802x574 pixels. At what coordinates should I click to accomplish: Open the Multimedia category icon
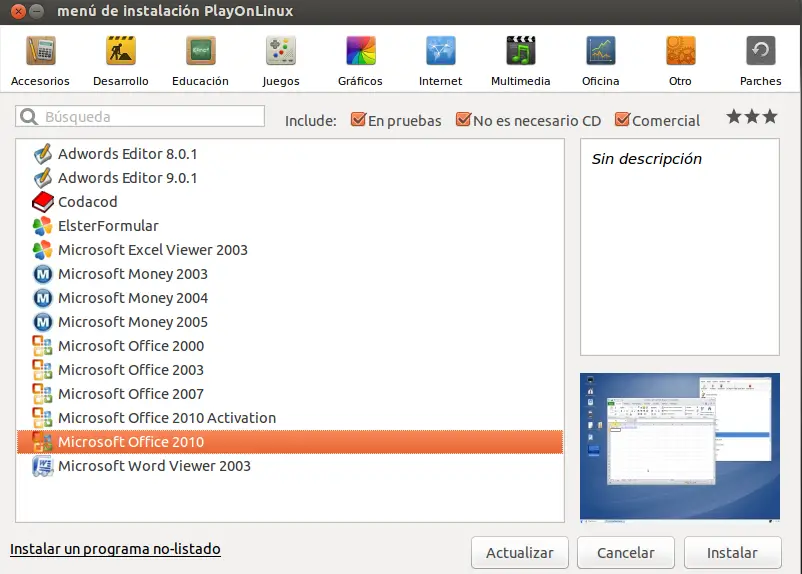point(521,51)
